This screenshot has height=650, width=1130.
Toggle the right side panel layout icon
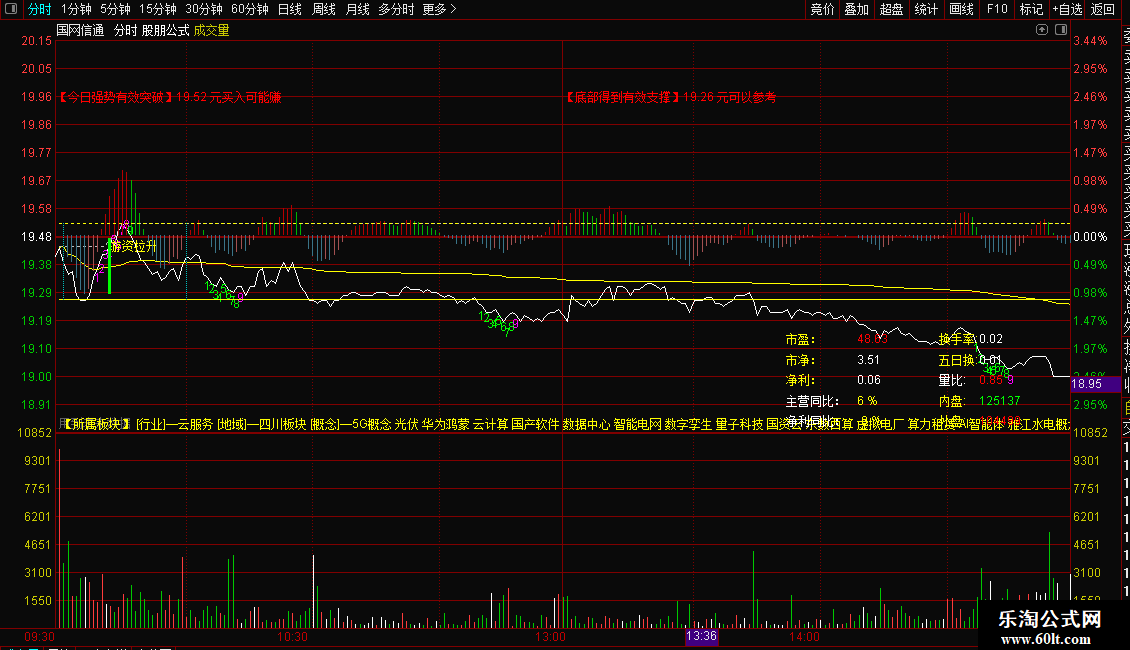tap(1061, 30)
